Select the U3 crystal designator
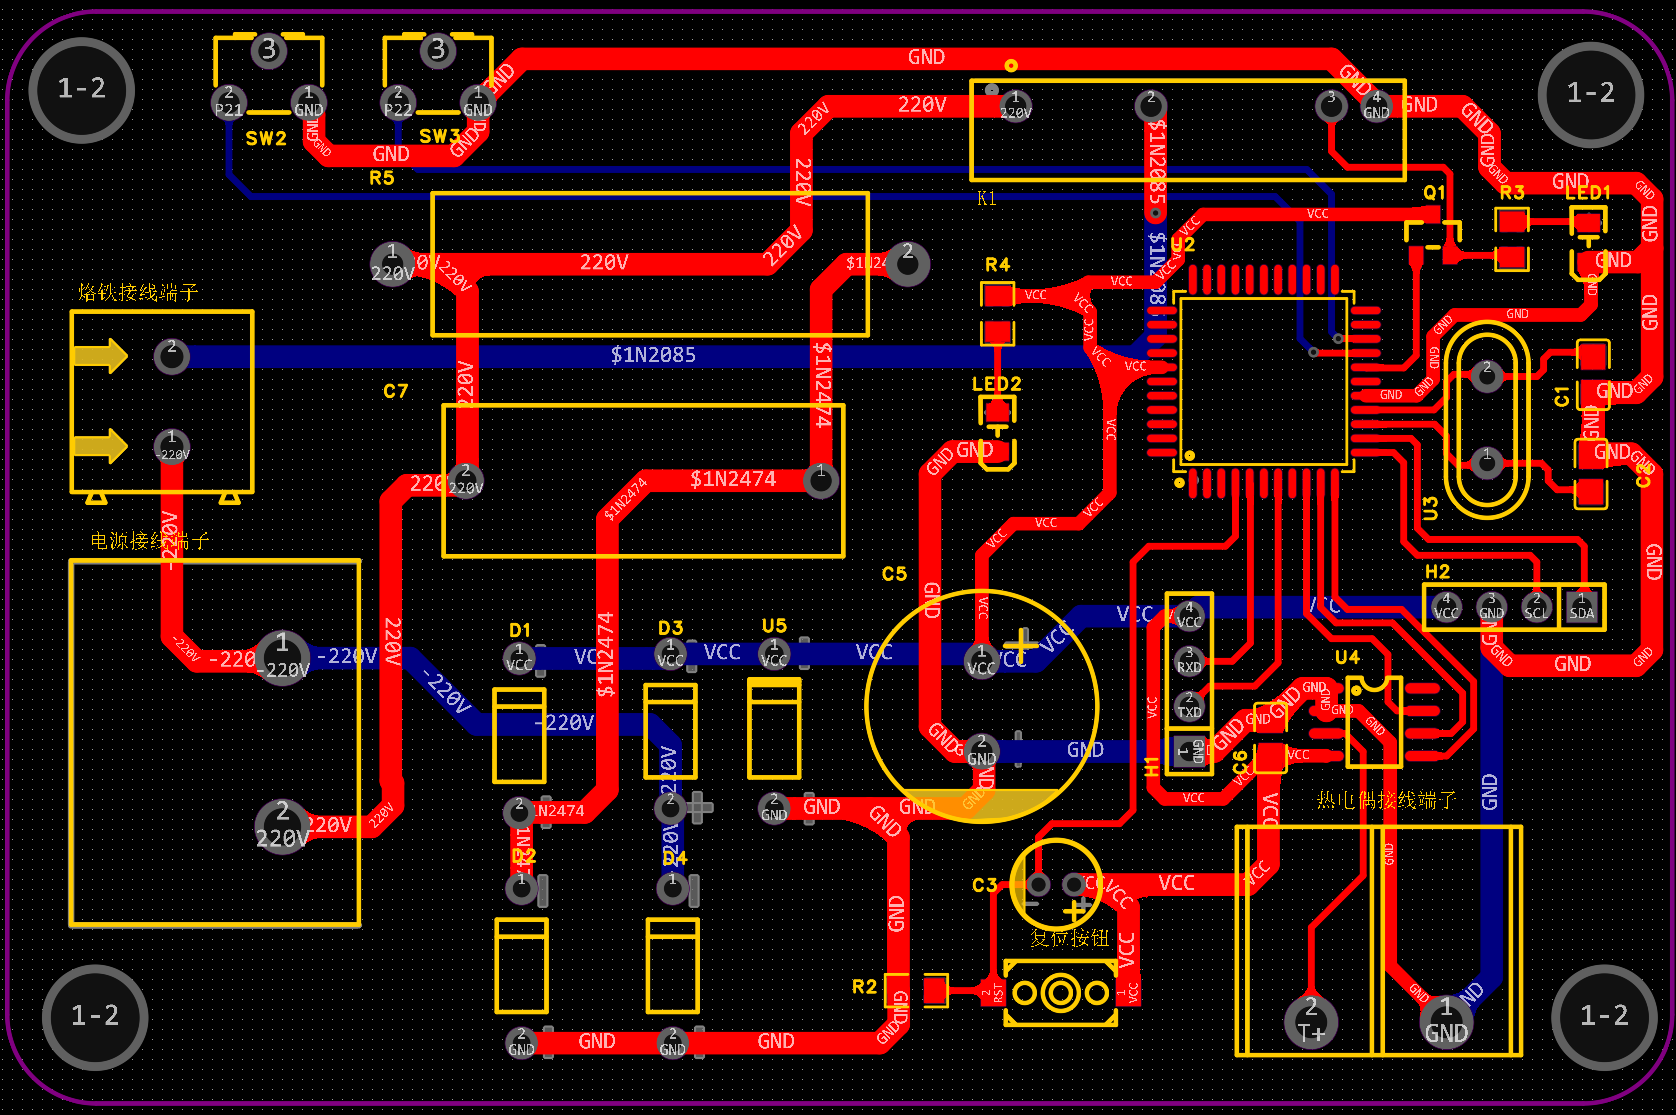This screenshot has height=1115, width=1676. click(x=1430, y=508)
